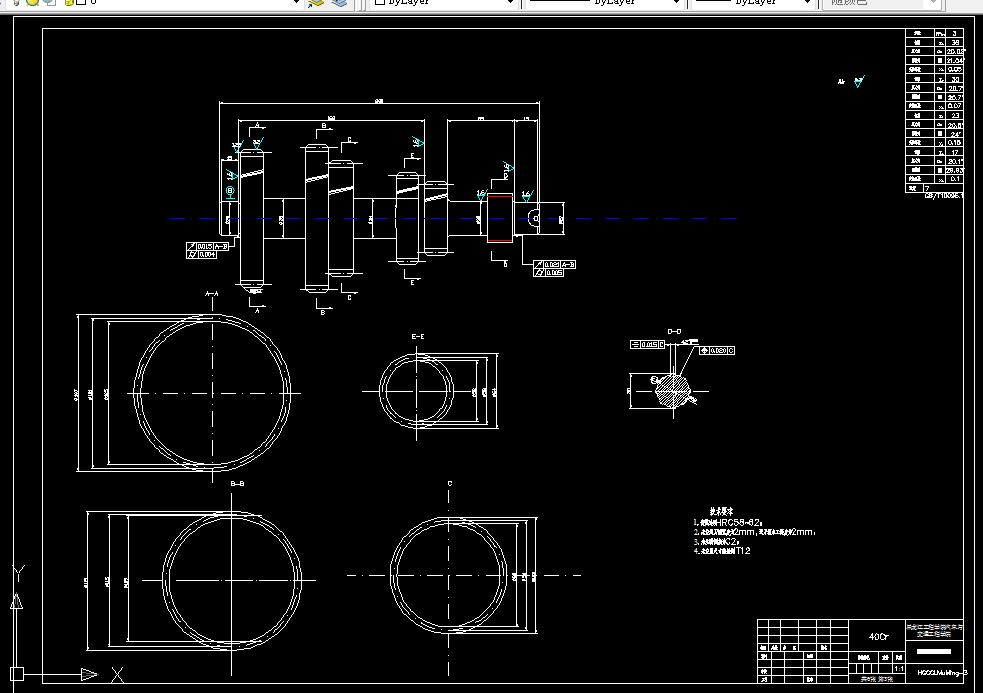Open the plot style control dropdown
Viewport: 983px width, 693px height.
[933, 3]
